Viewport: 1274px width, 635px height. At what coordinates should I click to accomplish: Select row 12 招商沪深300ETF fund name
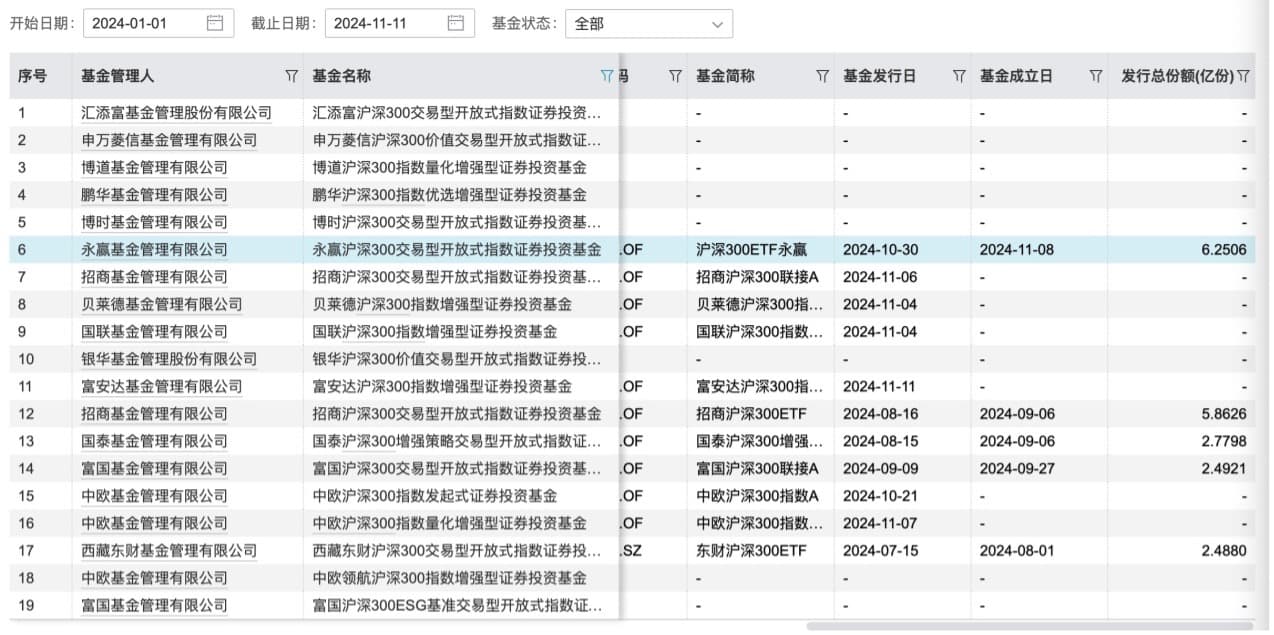457,414
